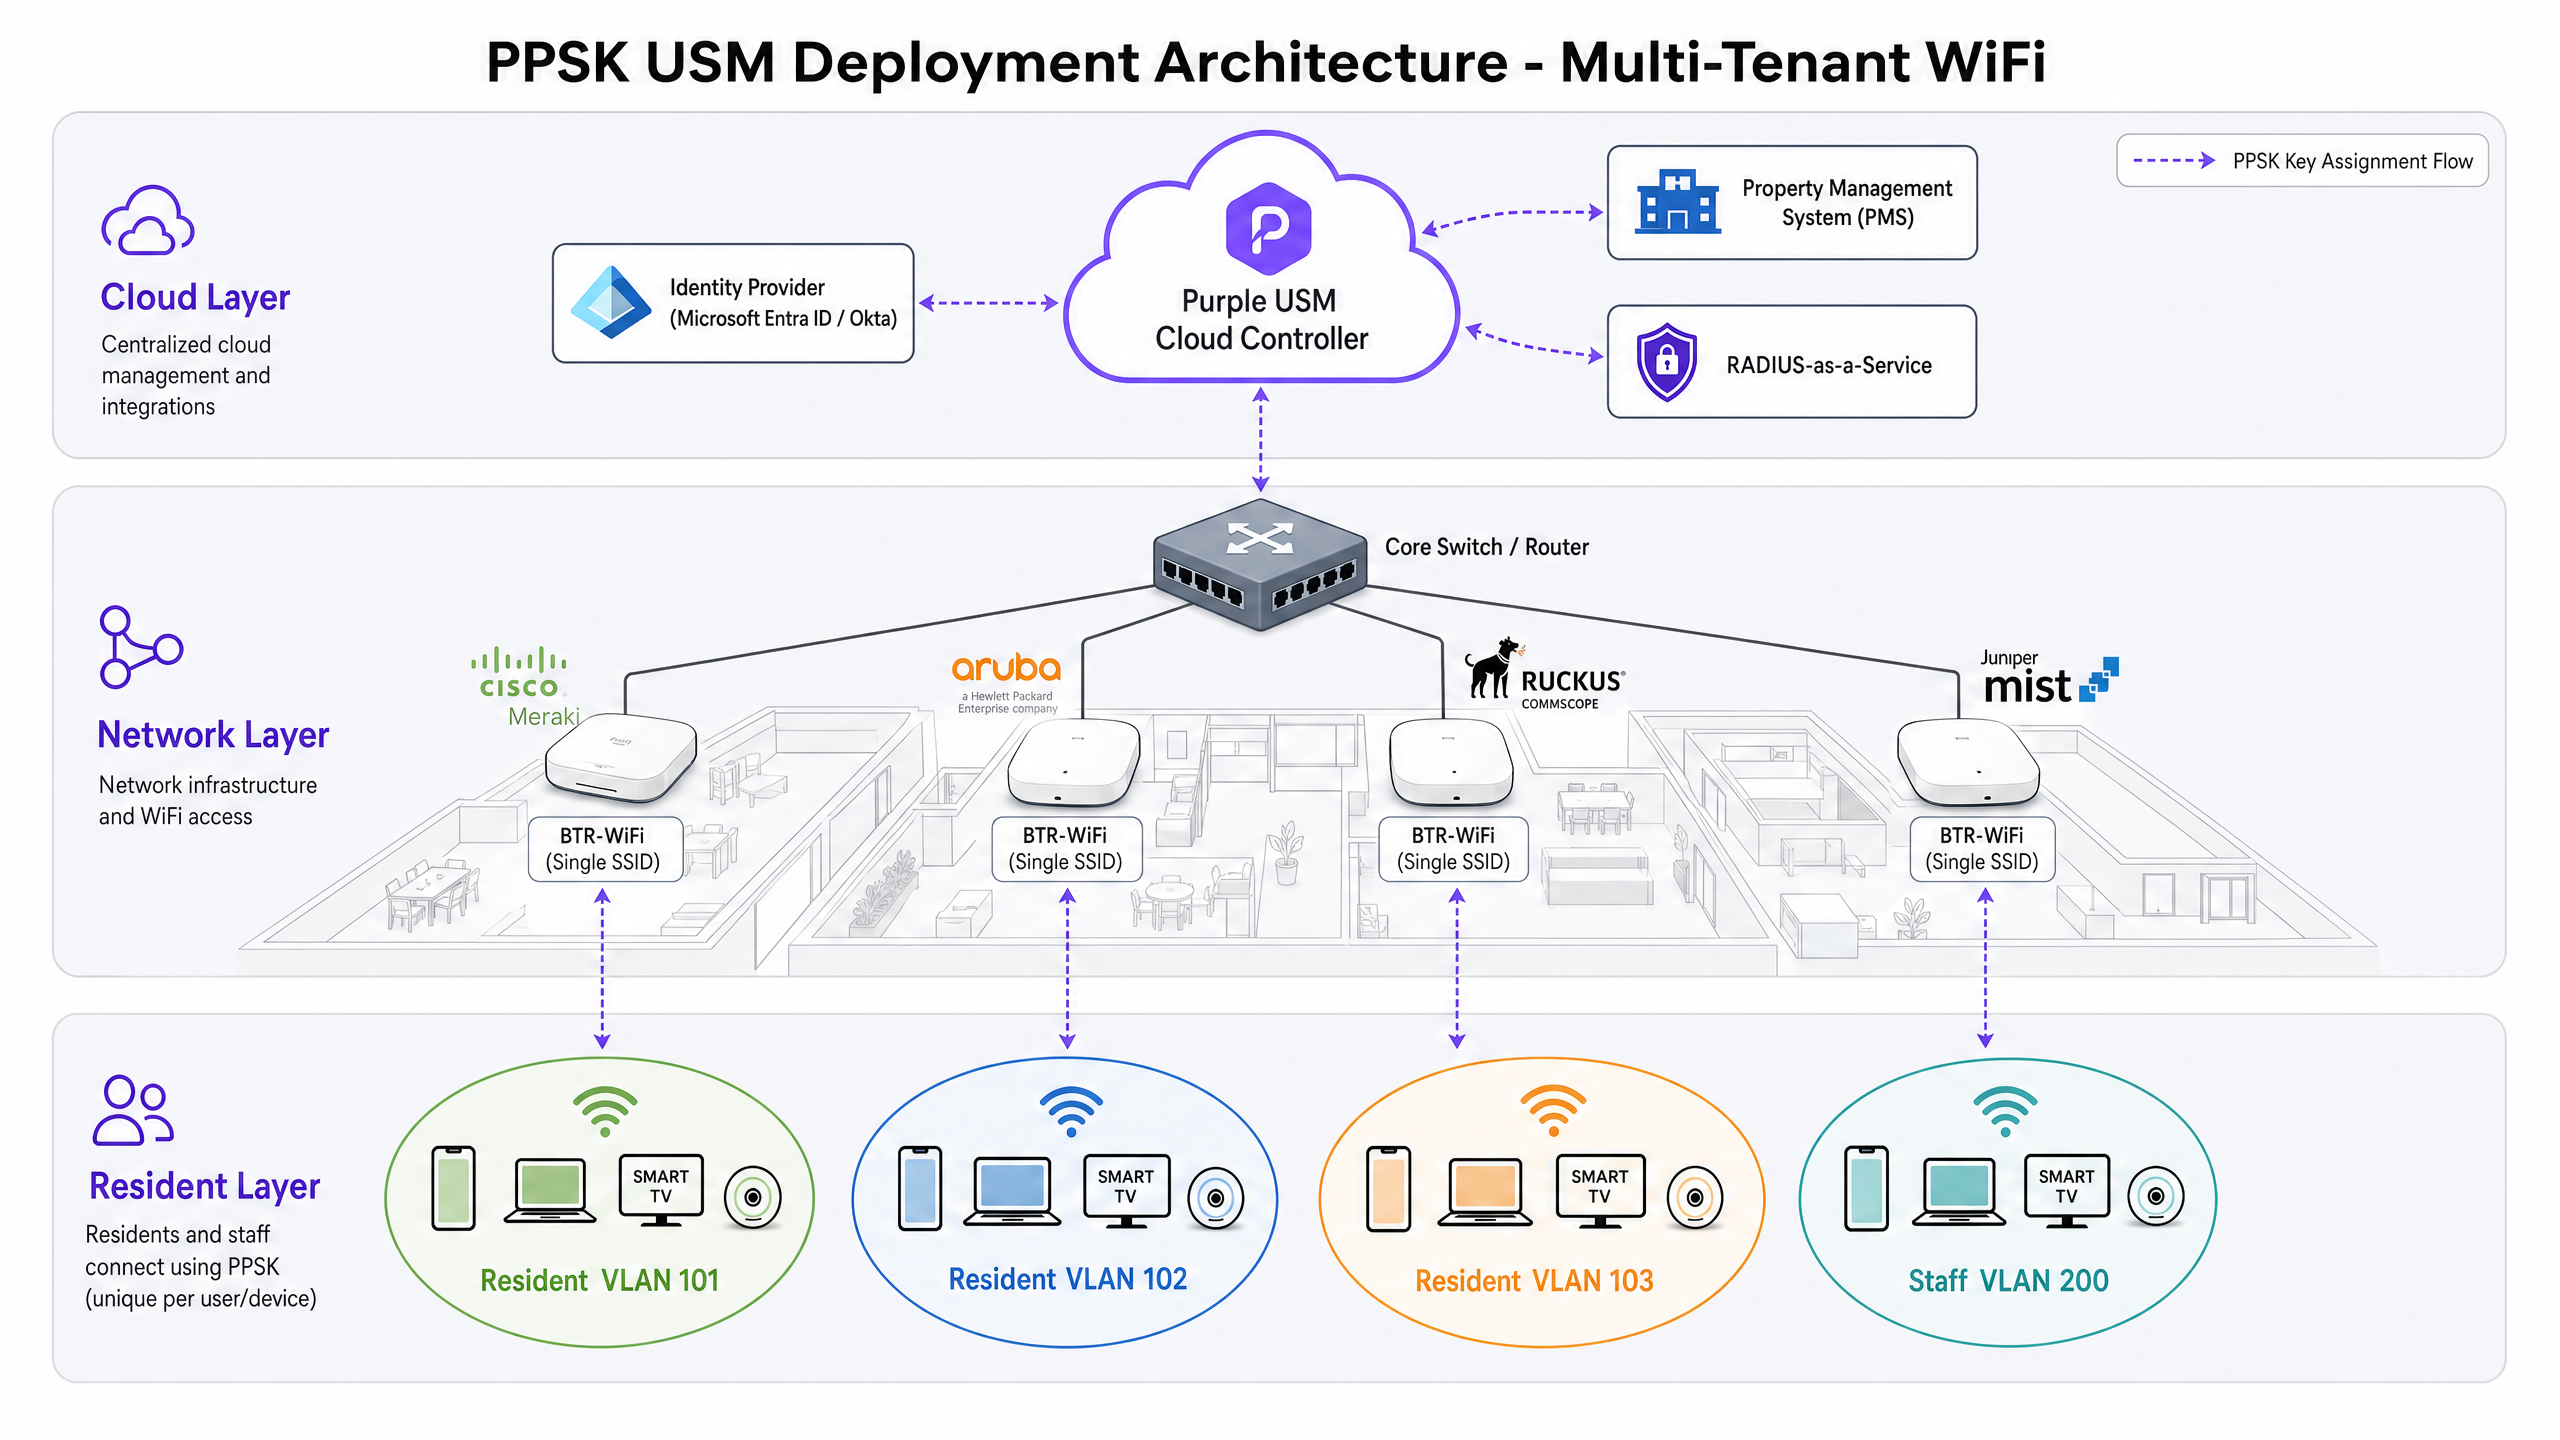The width and height of the screenshot is (2560, 1440).
Task: Click the BTR-WiFi label under Juniper Mist
Action: [x=1982, y=849]
